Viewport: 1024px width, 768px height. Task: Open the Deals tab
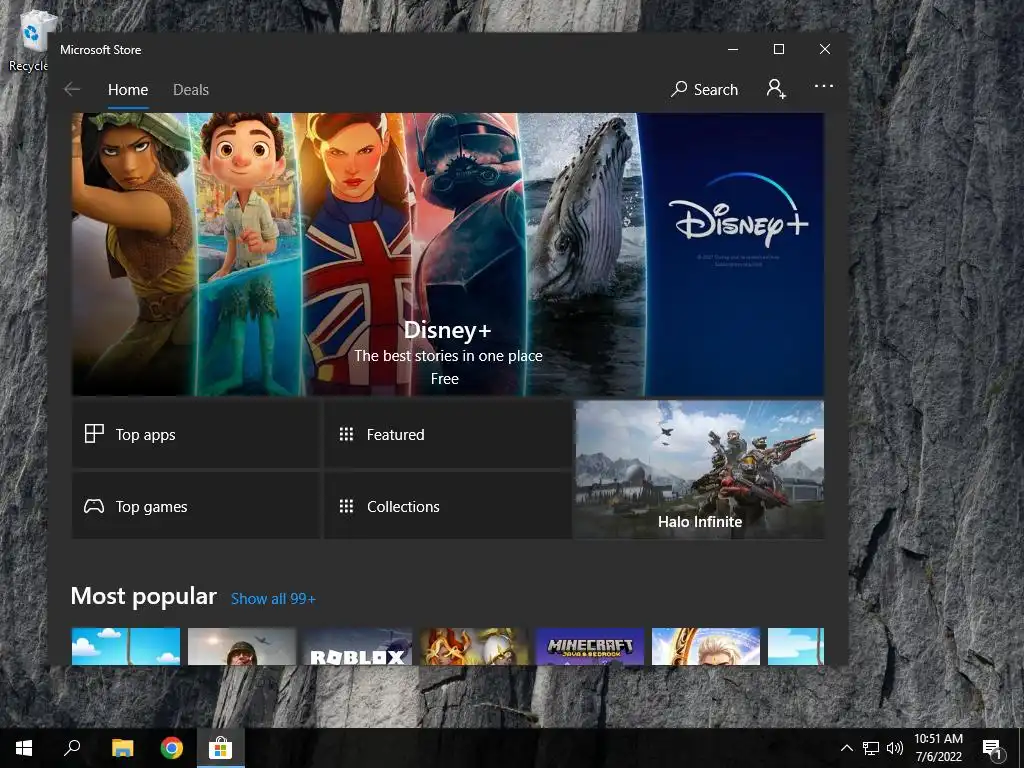pos(191,89)
